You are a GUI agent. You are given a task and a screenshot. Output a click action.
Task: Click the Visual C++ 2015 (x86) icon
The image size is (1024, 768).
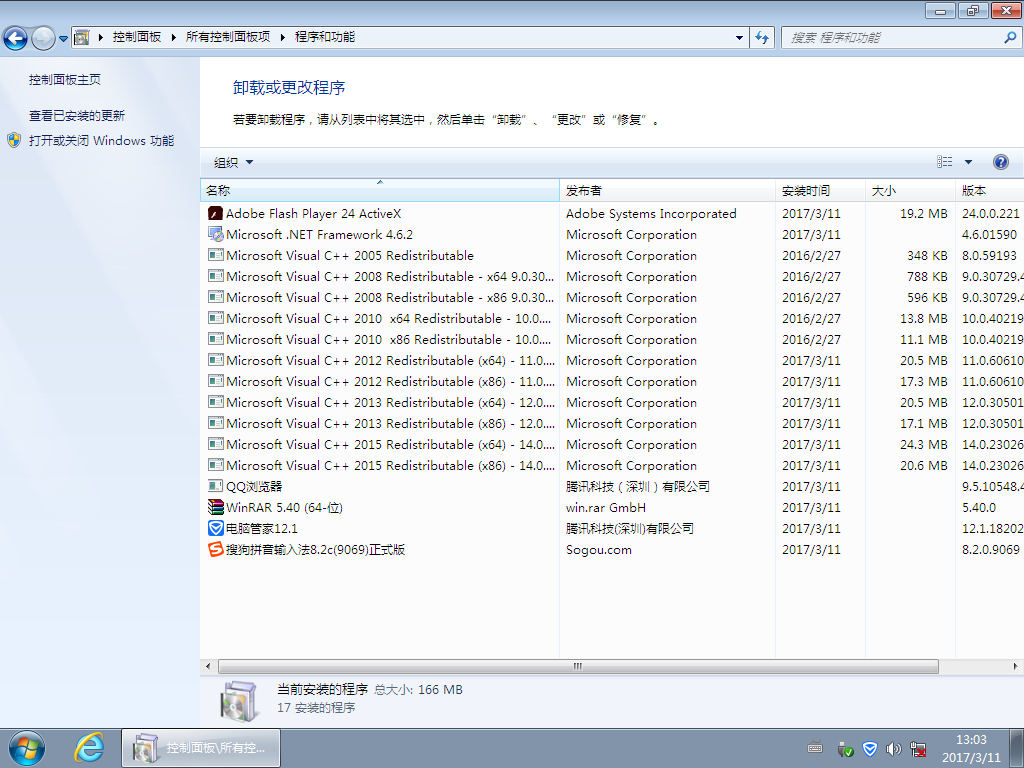(216, 465)
